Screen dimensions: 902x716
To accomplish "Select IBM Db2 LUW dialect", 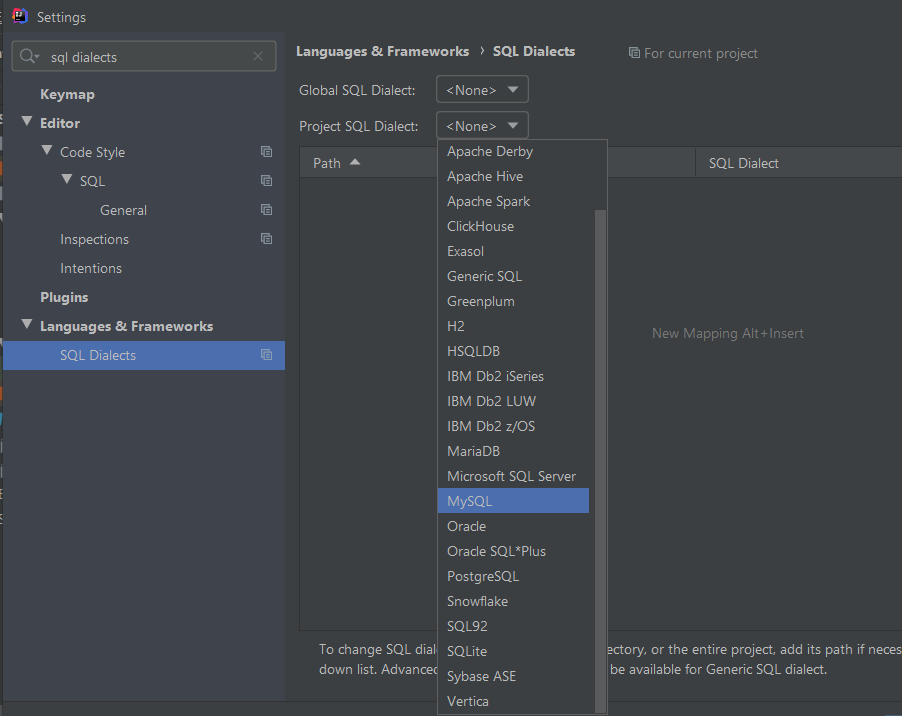I will [513, 401].
